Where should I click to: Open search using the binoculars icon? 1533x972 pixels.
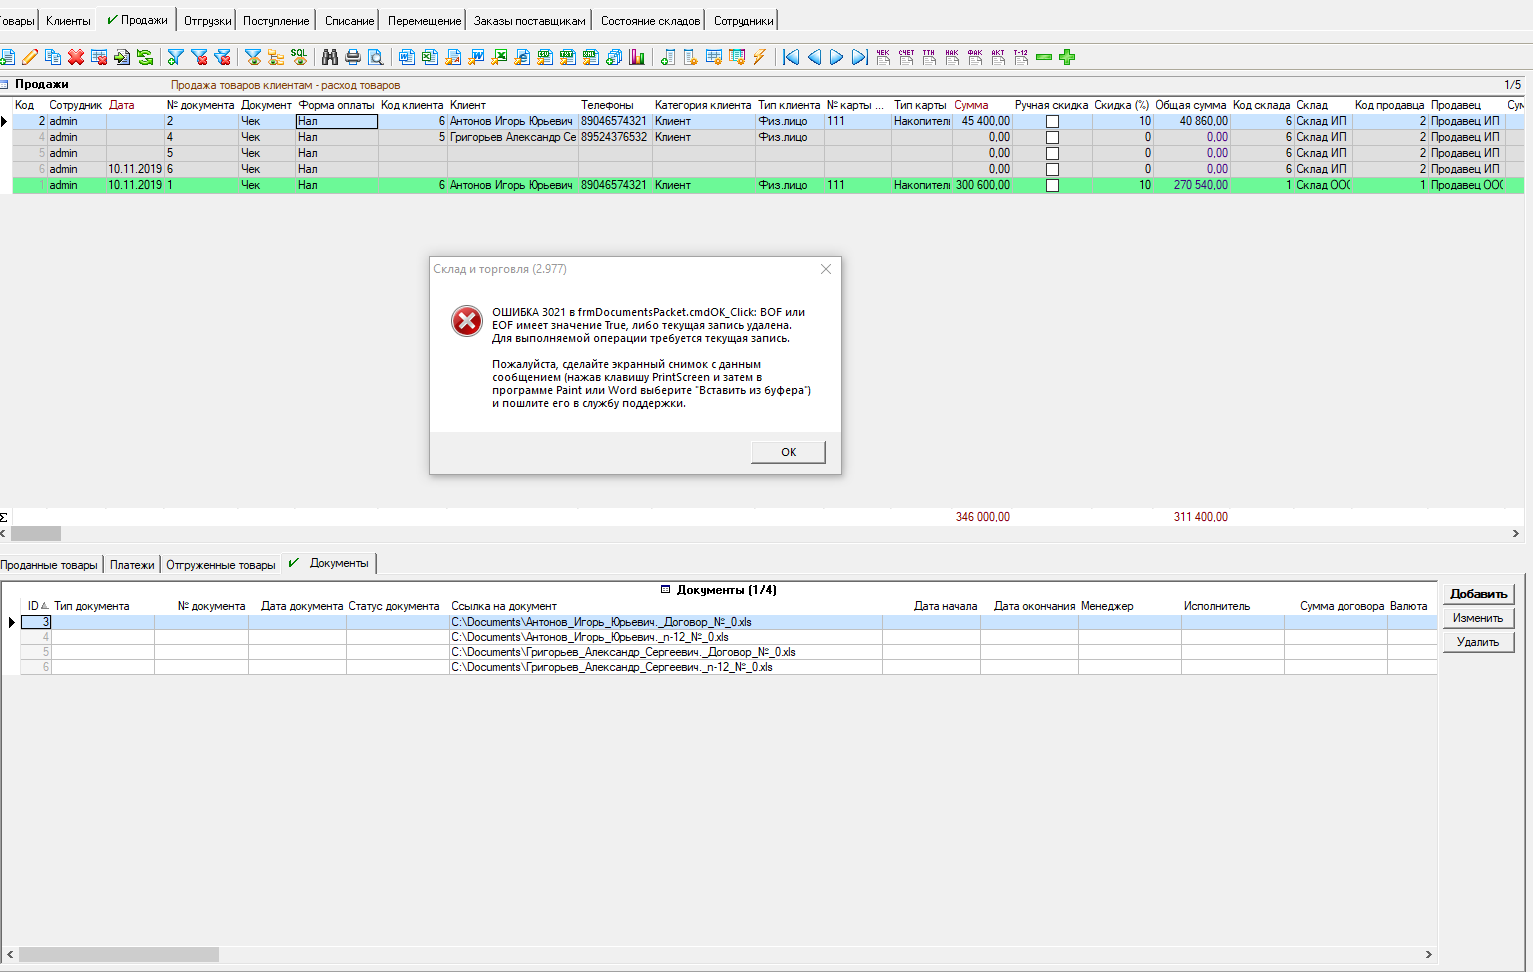328,57
